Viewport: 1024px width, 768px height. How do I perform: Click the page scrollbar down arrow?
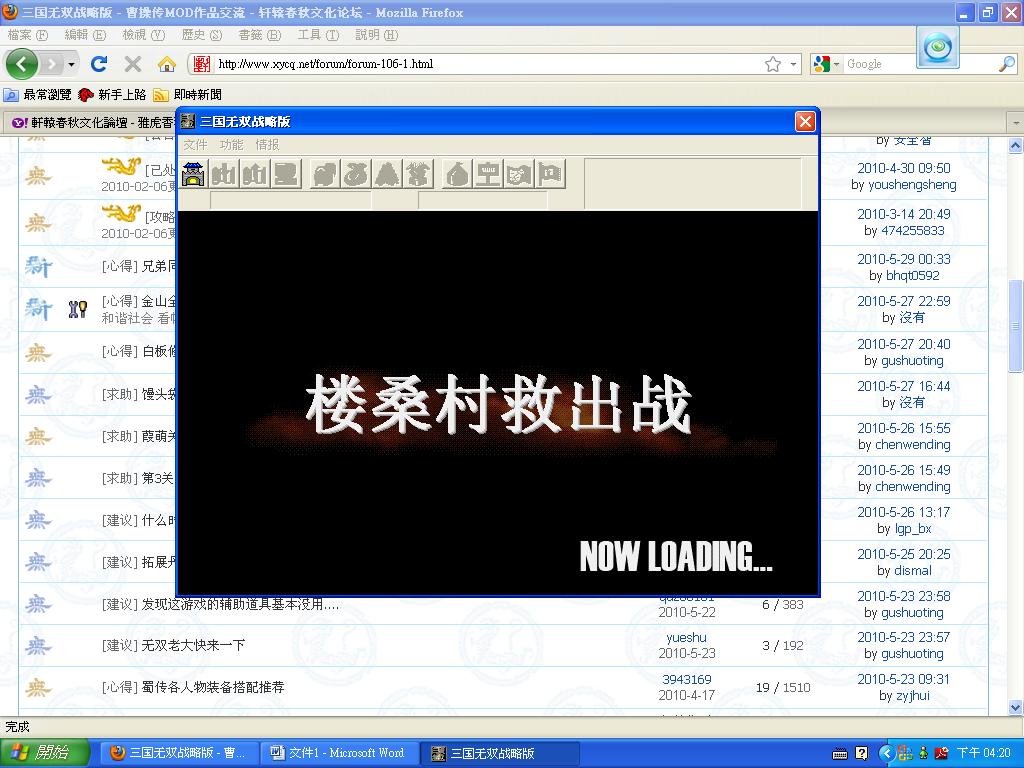point(1015,707)
